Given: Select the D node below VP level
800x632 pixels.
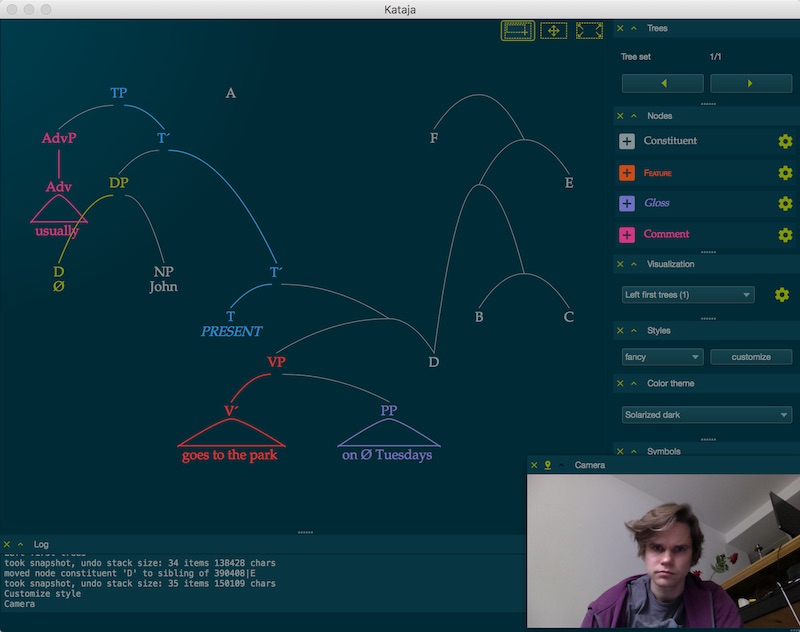Looking at the screenshot, I should click(434, 362).
